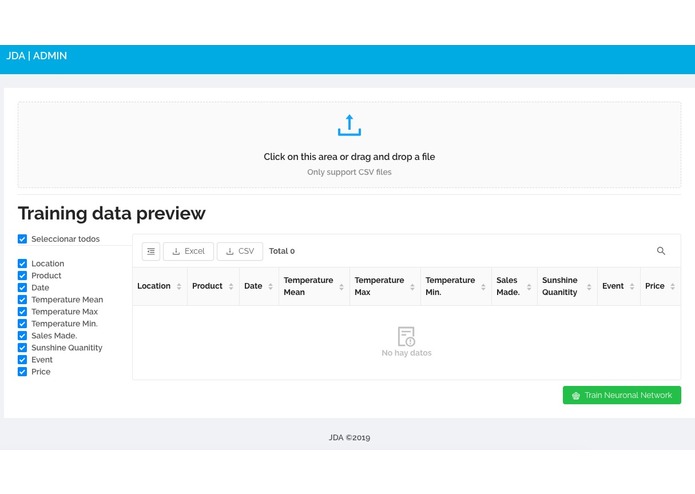Toggle Temperature Min. checkbox
Viewport: 695px width, 494px height.
click(23, 323)
